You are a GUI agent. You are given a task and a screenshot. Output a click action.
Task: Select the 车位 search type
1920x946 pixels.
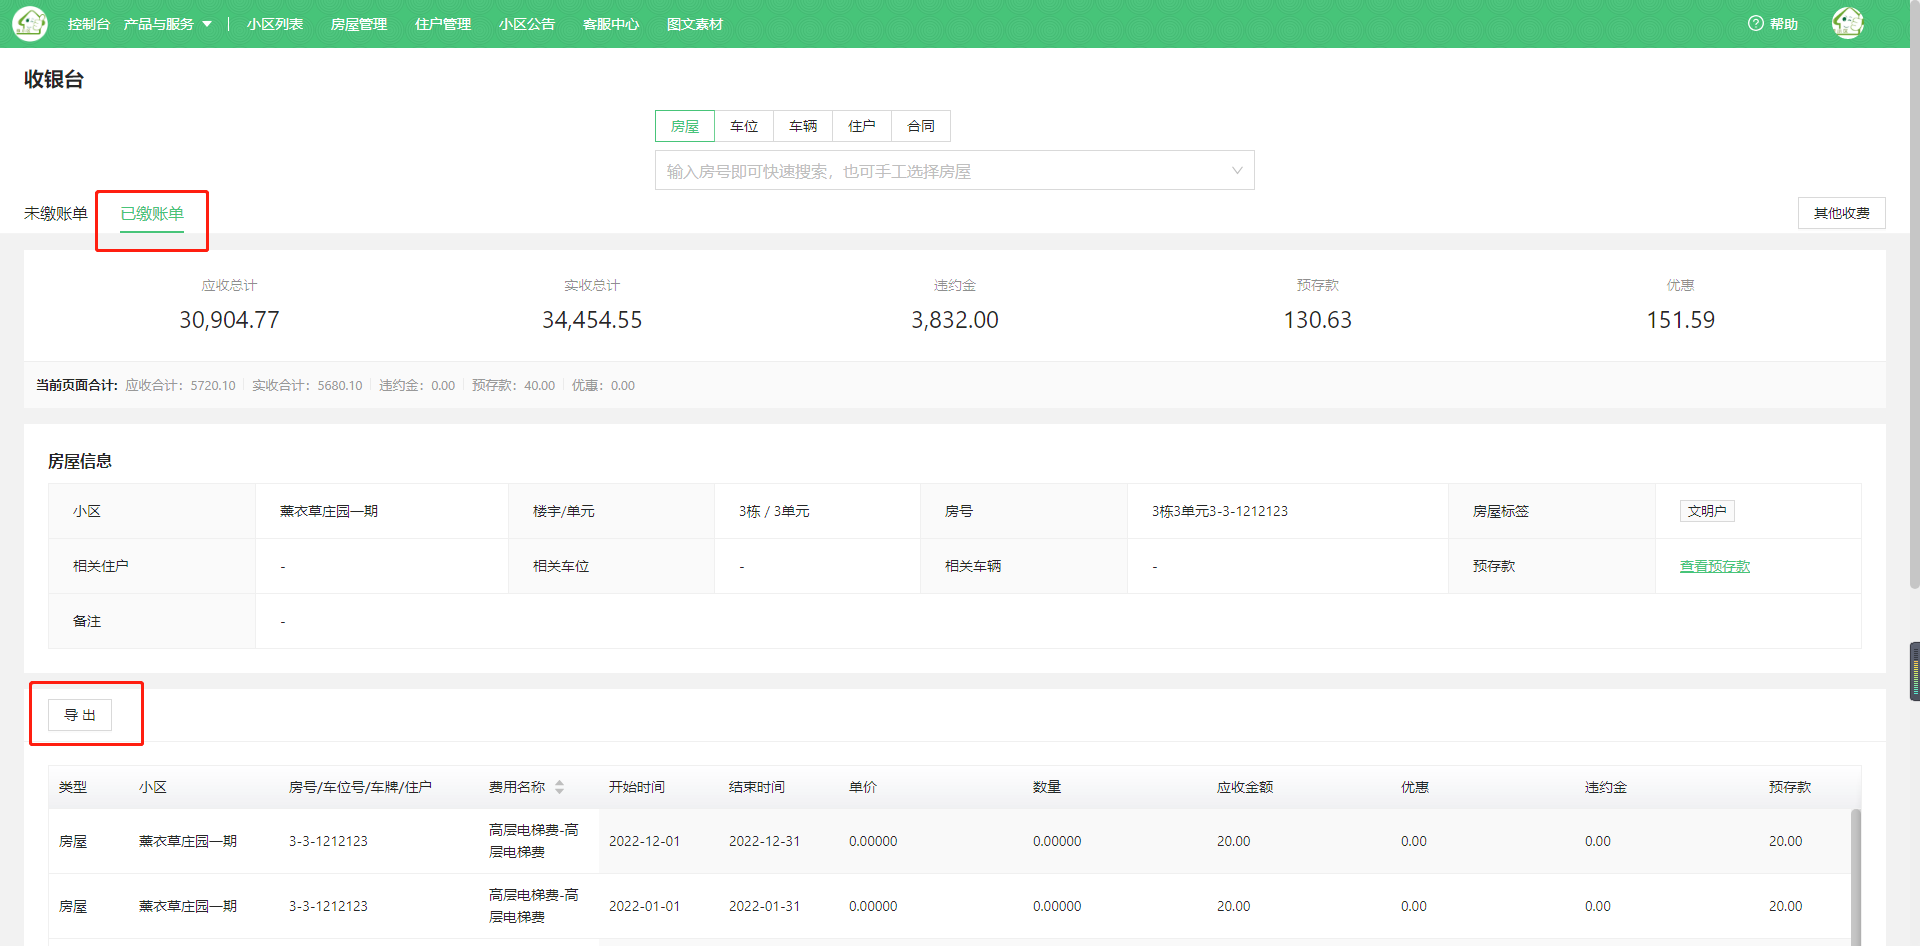pyautogui.click(x=744, y=126)
